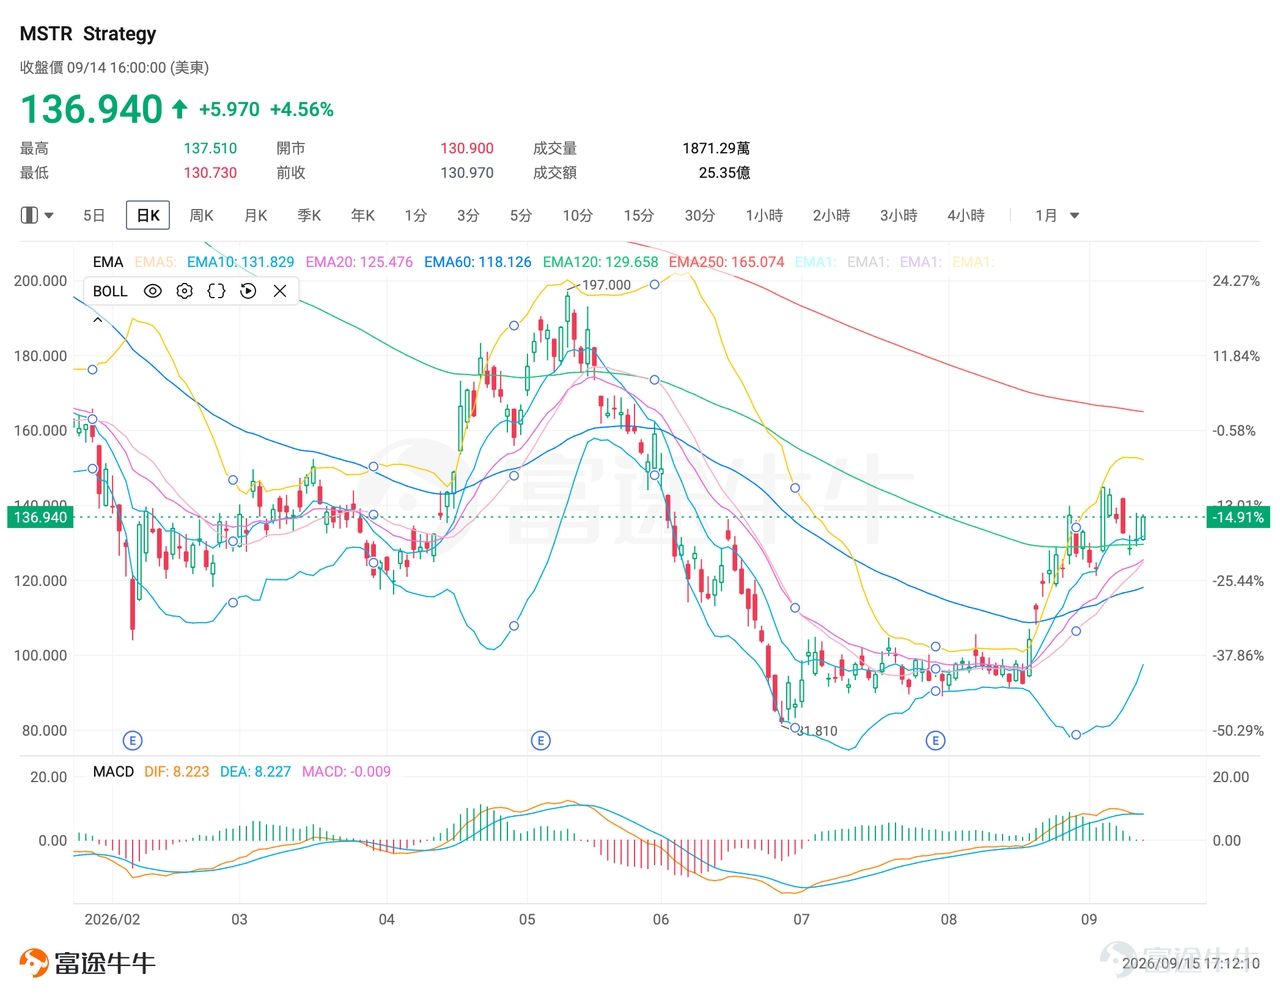Screen dimensions: 1280x996
Task: Click earnings E marker in February 2026
Action: click(132, 741)
